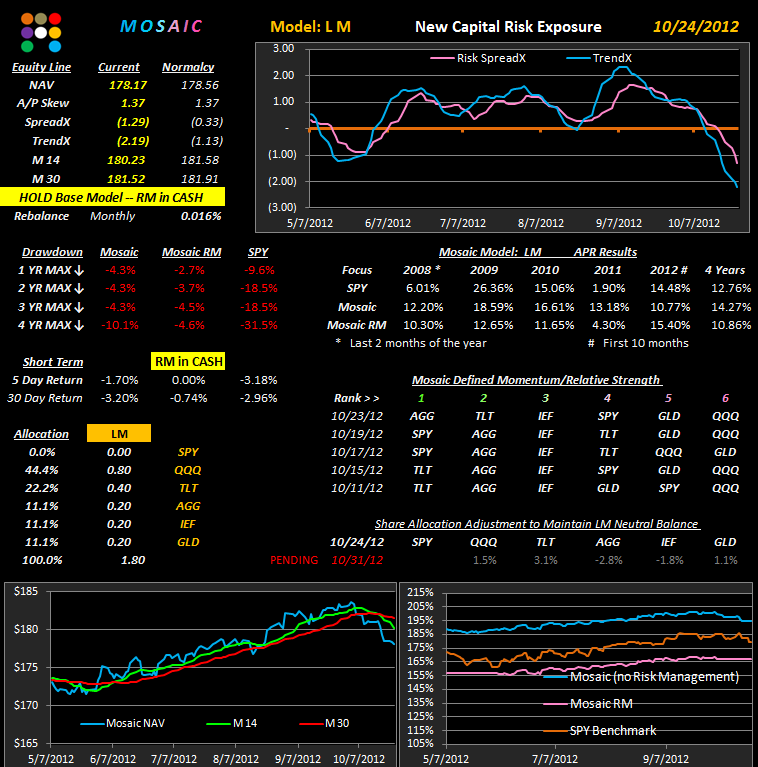Select Mosaic 2008 result 12.20%
Viewport: 758px width, 767px height.
click(x=423, y=307)
